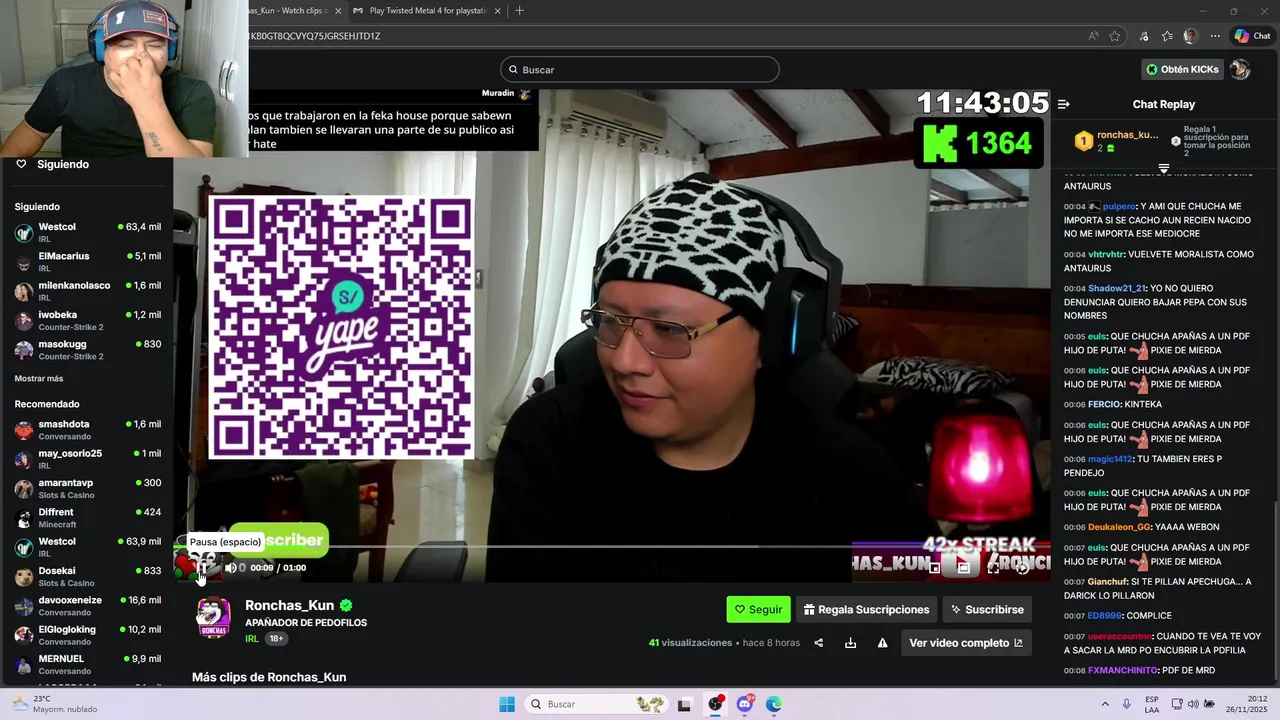Open Dosekai recommended channel

tap(88, 577)
